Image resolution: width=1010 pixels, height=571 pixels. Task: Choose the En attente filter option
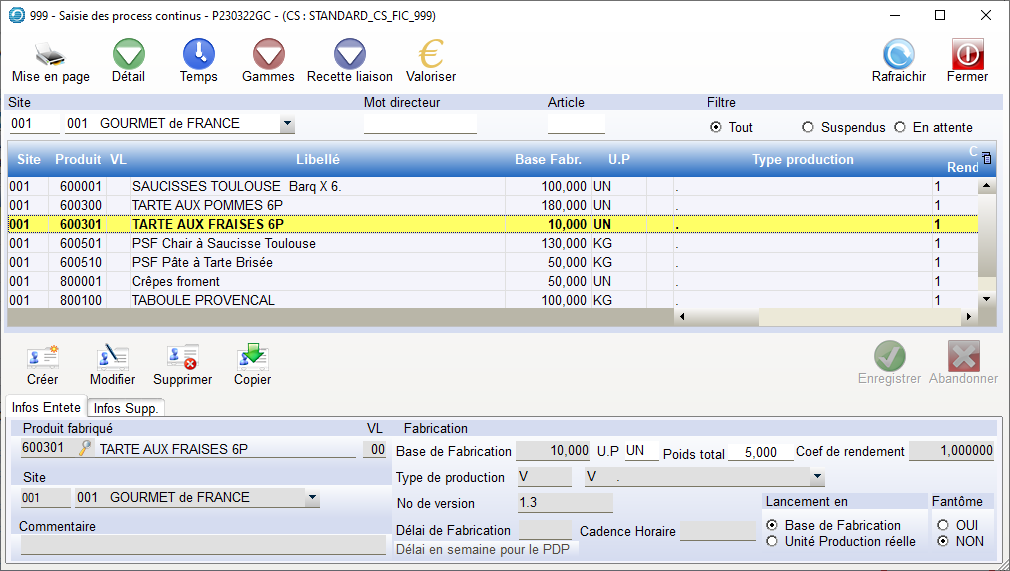point(900,127)
